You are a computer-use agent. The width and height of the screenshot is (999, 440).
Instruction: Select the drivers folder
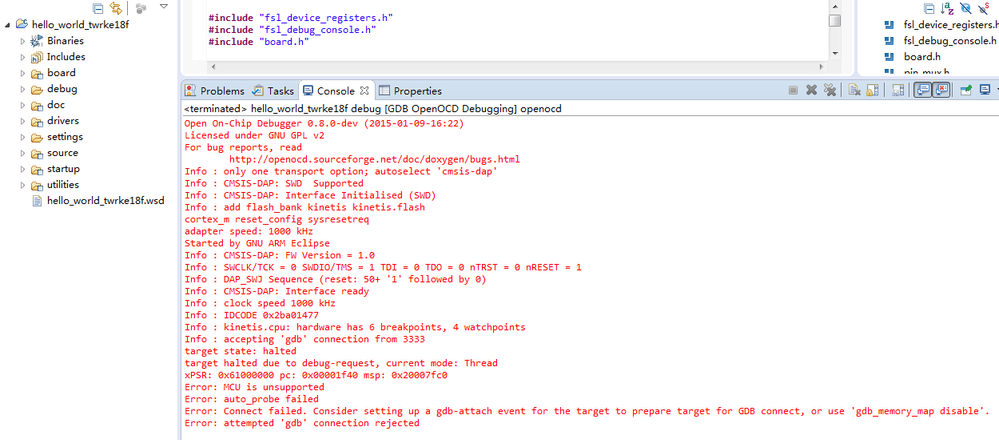coord(63,121)
